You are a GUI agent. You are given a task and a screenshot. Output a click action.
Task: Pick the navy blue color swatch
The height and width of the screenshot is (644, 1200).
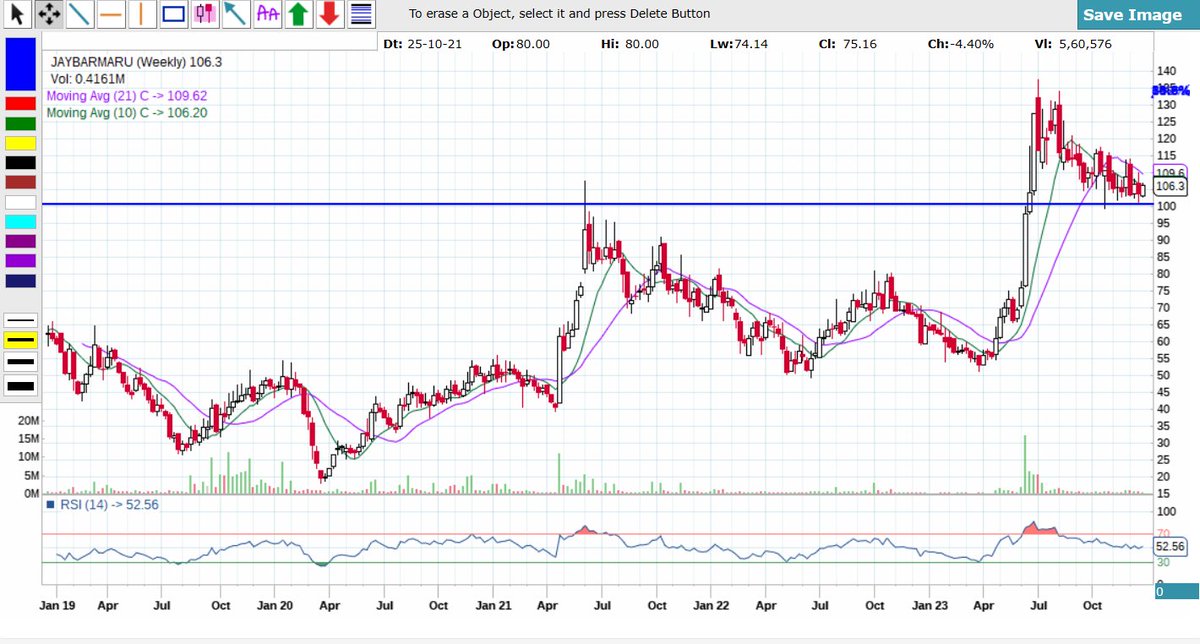(x=21, y=281)
